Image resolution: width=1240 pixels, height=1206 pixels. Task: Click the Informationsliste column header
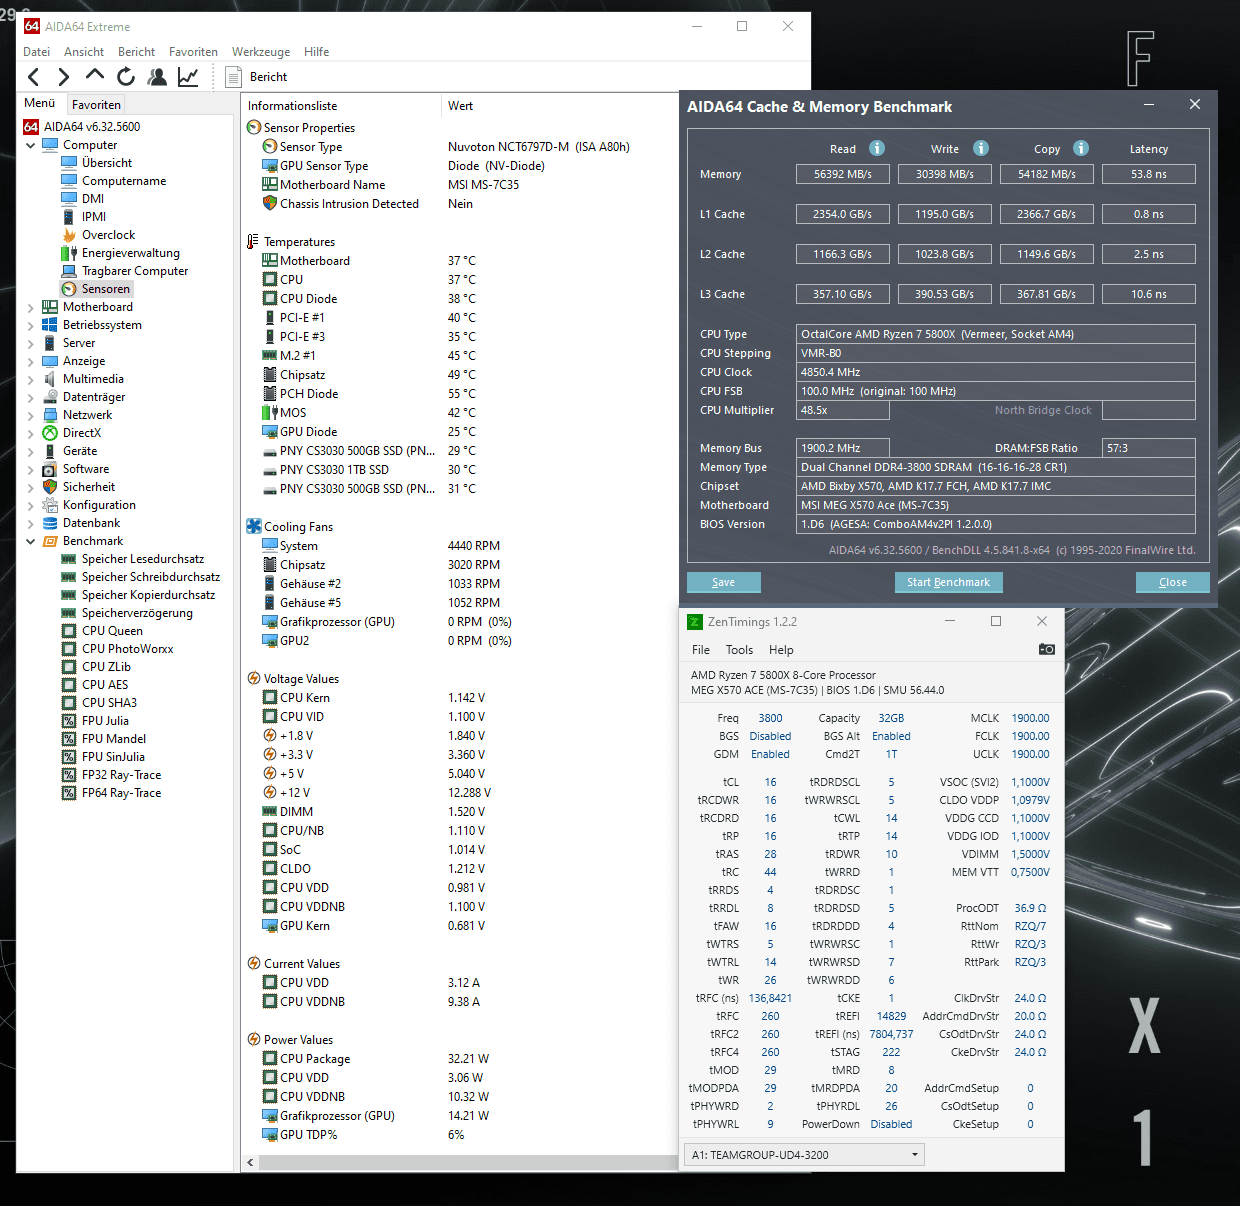341,106
